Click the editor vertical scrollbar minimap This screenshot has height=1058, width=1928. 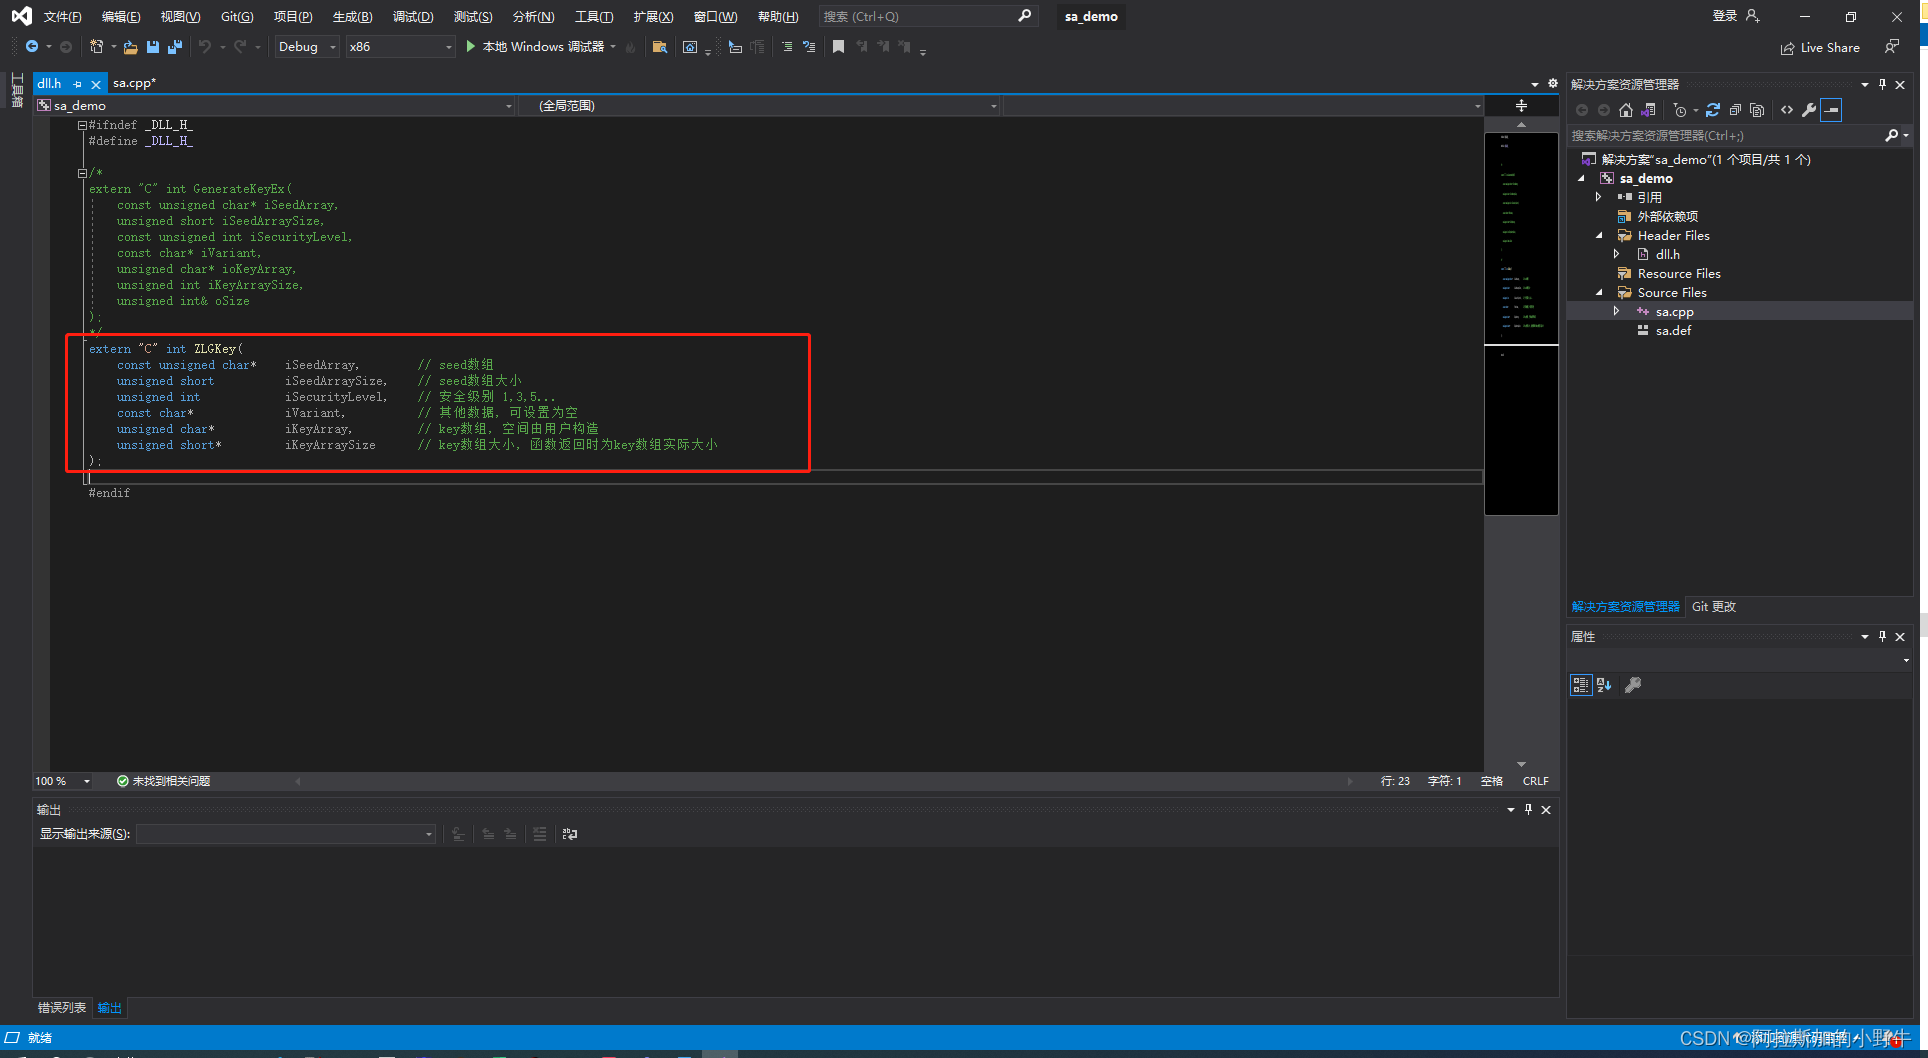click(x=1521, y=323)
